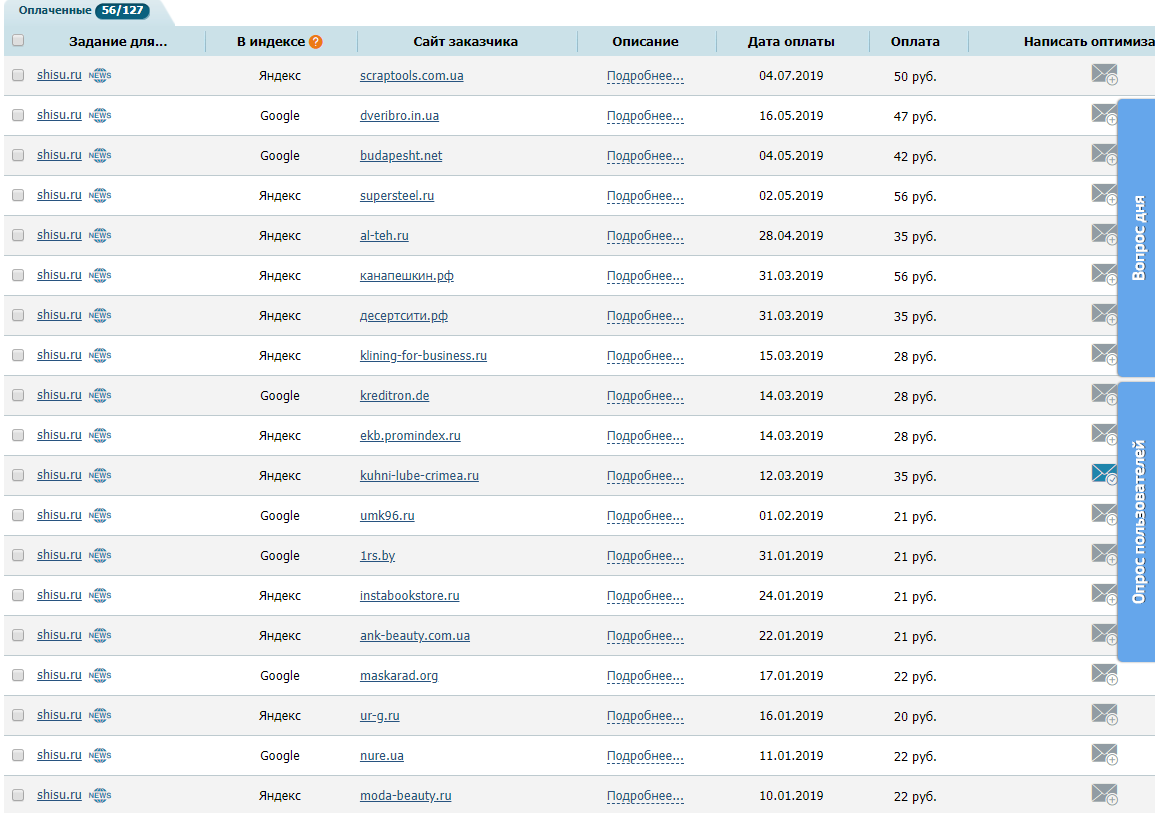
Task: Click the envelope icon in ekb.promindex.ru row
Action: (1104, 434)
